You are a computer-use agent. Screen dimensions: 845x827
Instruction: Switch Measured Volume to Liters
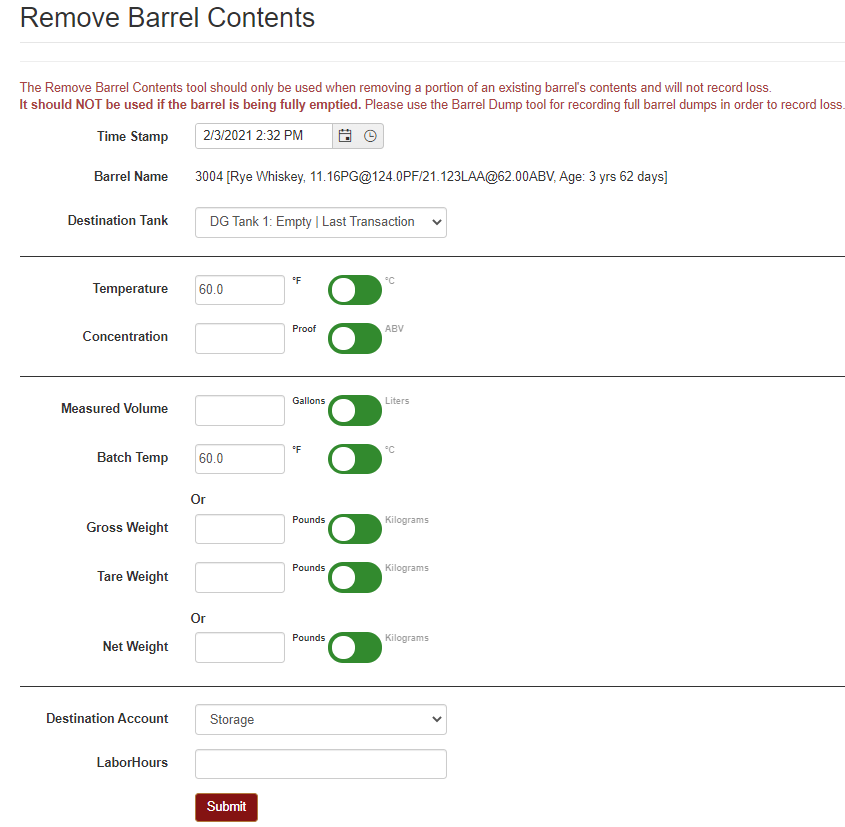coord(355,410)
